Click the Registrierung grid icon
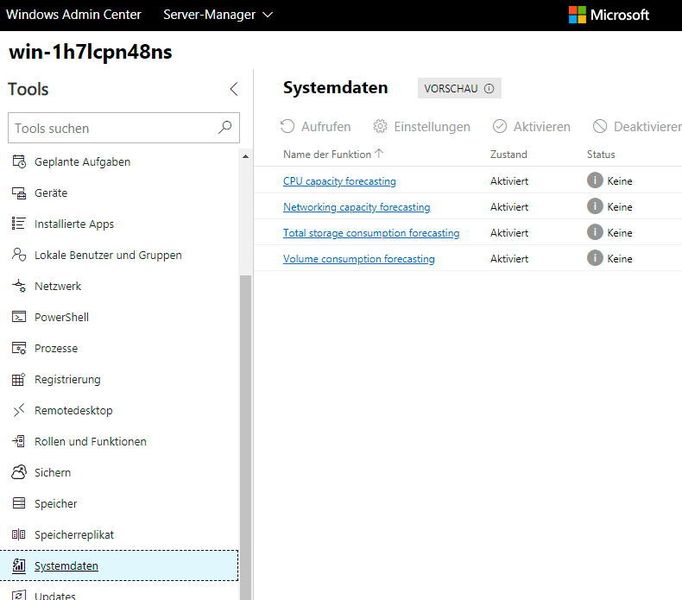Screen dimensions: 682x600 (19, 379)
